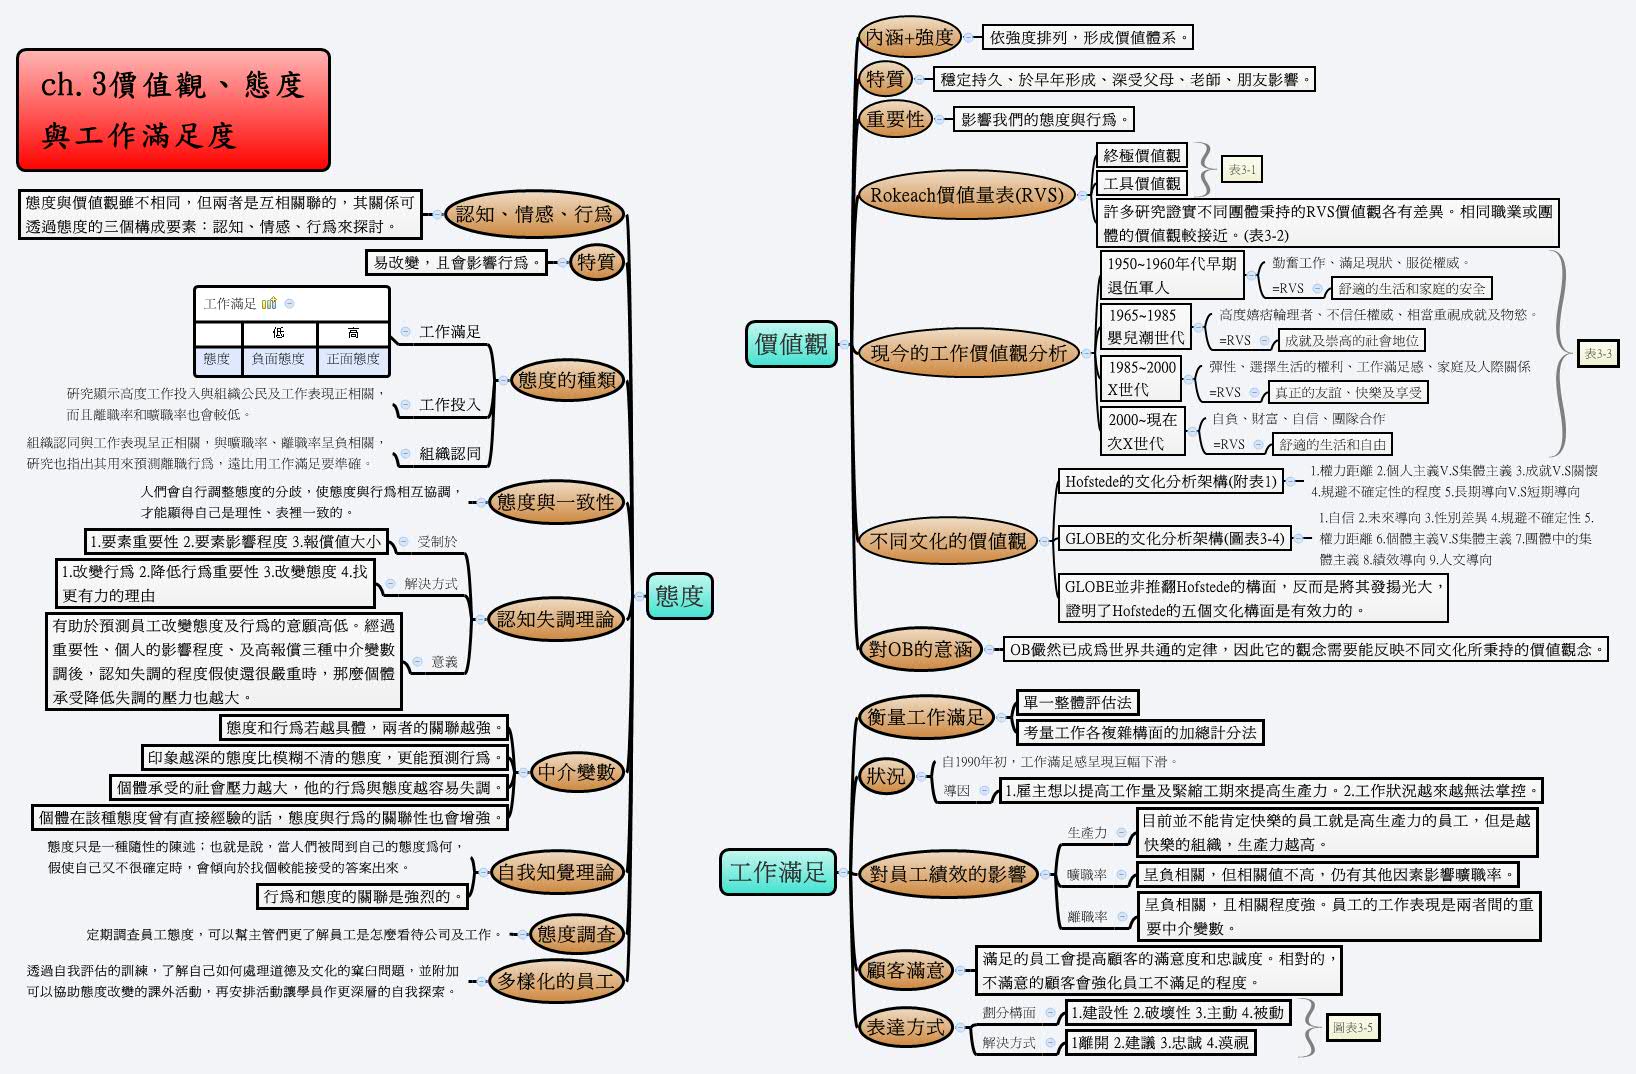Click the chart marker icon beside 工作滿足 table title
Image resolution: width=1636 pixels, height=1074 pixels.
[x=268, y=303]
